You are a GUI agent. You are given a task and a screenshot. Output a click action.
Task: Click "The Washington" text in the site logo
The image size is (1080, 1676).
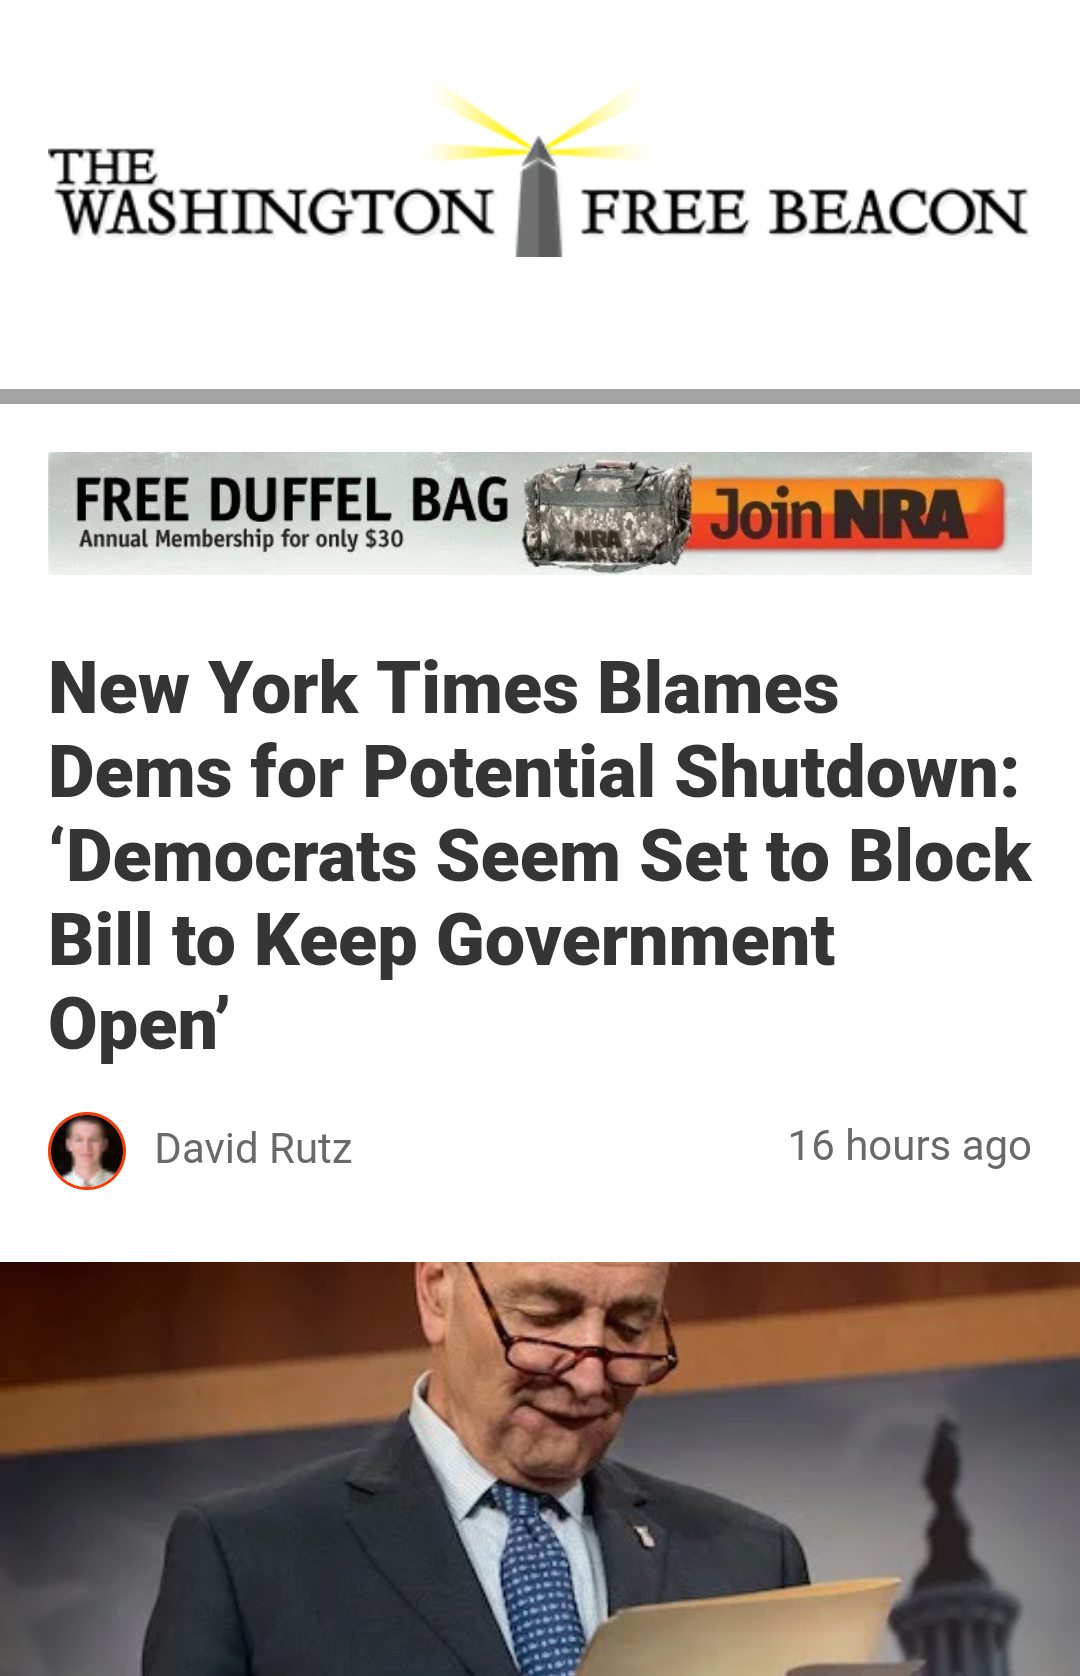pos(272,194)
